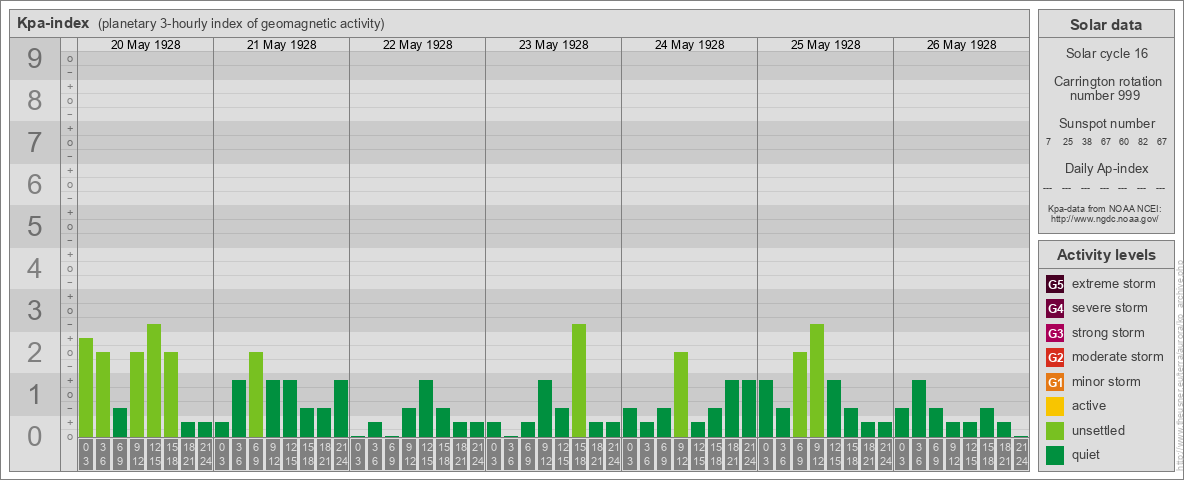Image resolution: width=1184 pixels, height=480 pixels.
Task: Click the 'Solar cycle 16' text
Action: pos(1105,54)
